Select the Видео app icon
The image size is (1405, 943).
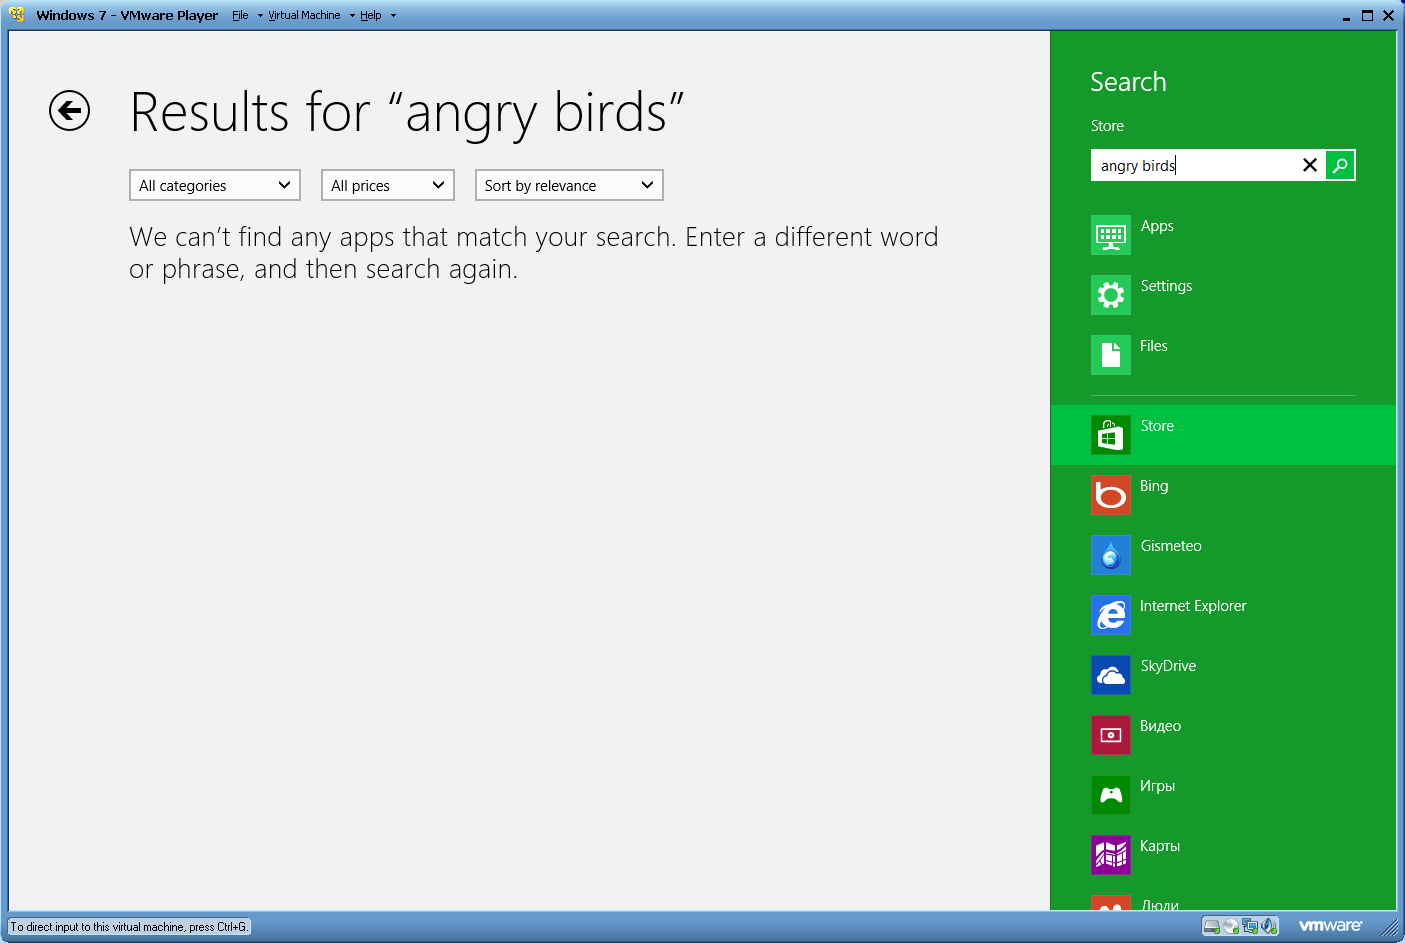[x=1110, y=735]
